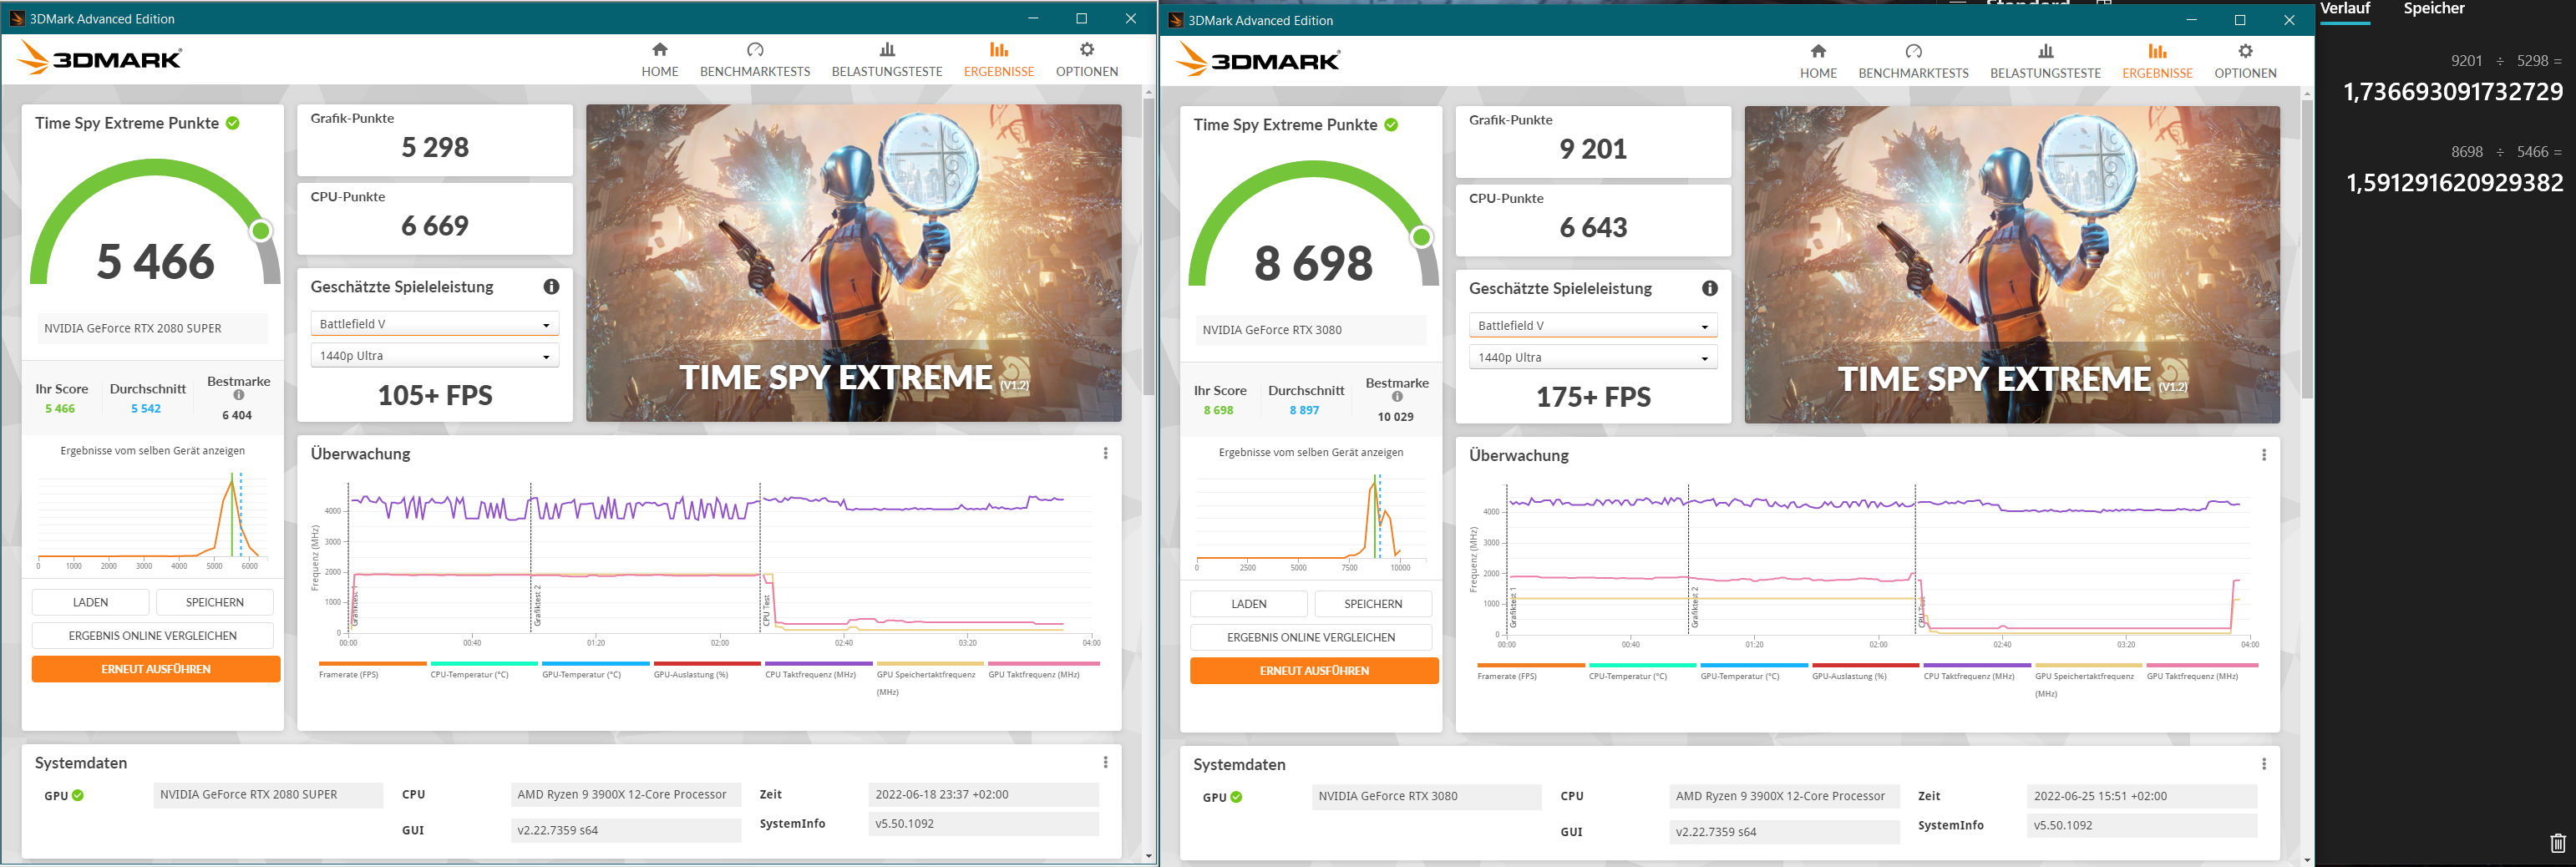Open Battlefield V game dropdown in right window
Screen dimensions: 2576x867
pos(1593,326)
